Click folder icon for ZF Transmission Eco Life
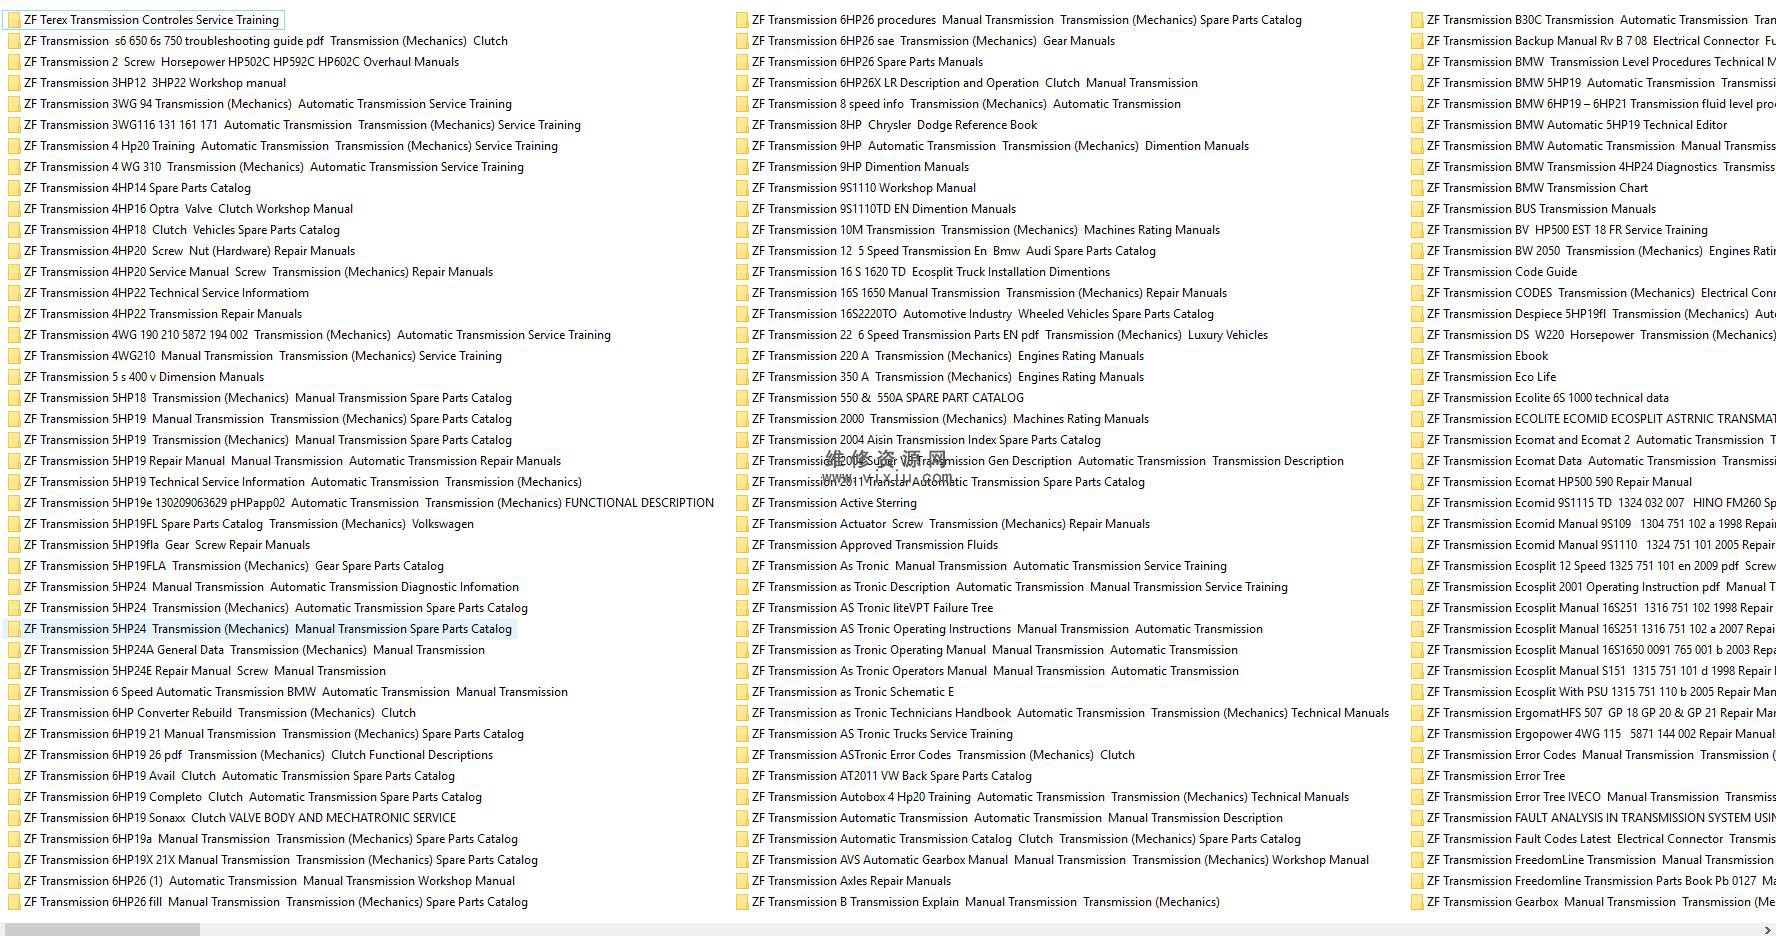This screenshot has width=1776, height=936. coord(1417,377)
